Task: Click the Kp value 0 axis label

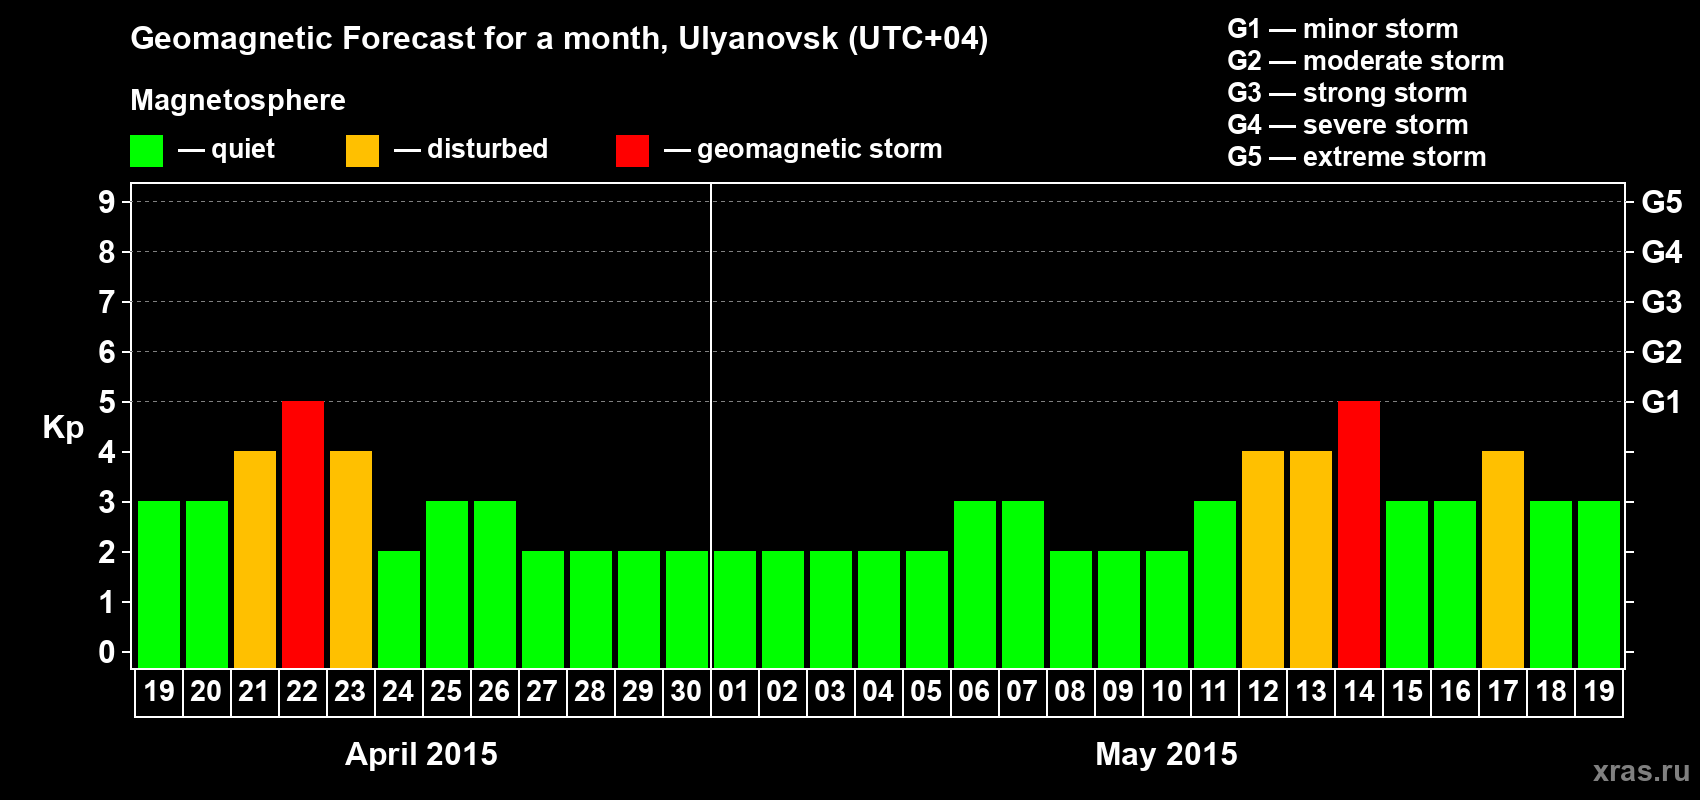Action: 107,652
